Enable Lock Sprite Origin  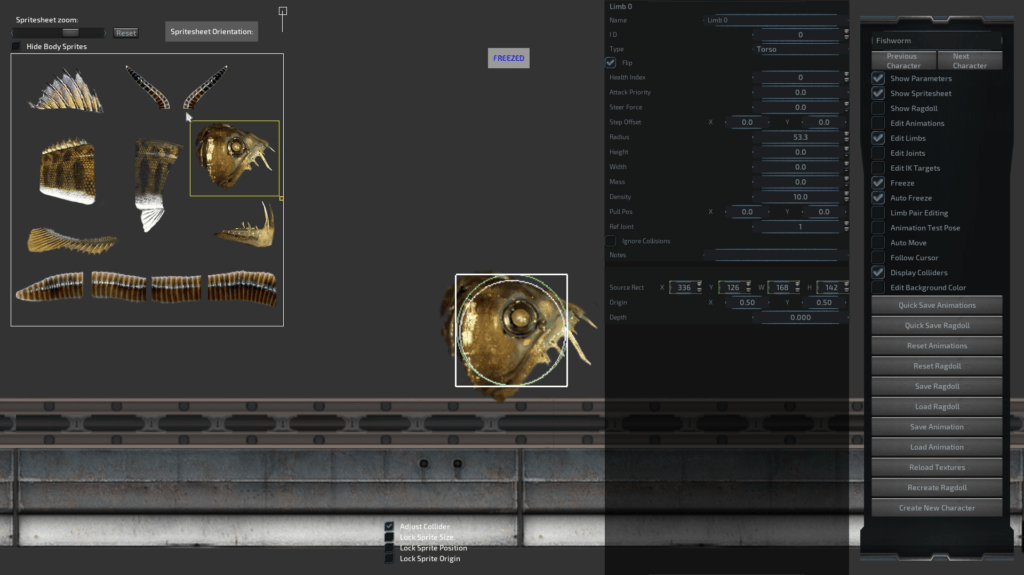[x=389, y=559]
